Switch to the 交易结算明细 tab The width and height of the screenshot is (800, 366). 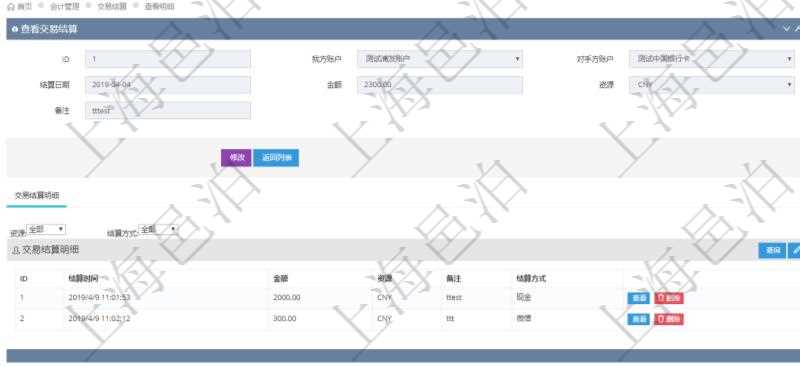pos(37,196)
